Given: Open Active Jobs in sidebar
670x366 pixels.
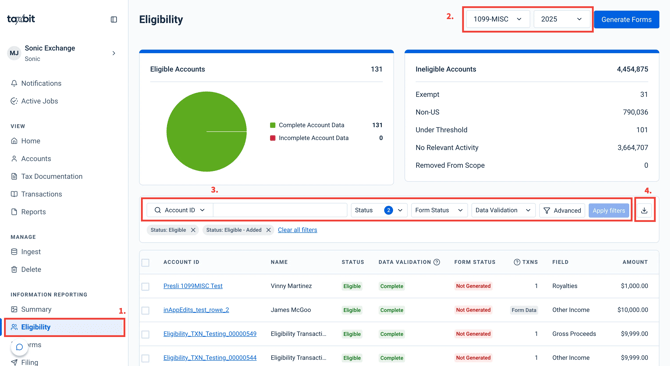Looking at the screenshot, I should pyautogui.click(x=39, y=101).
